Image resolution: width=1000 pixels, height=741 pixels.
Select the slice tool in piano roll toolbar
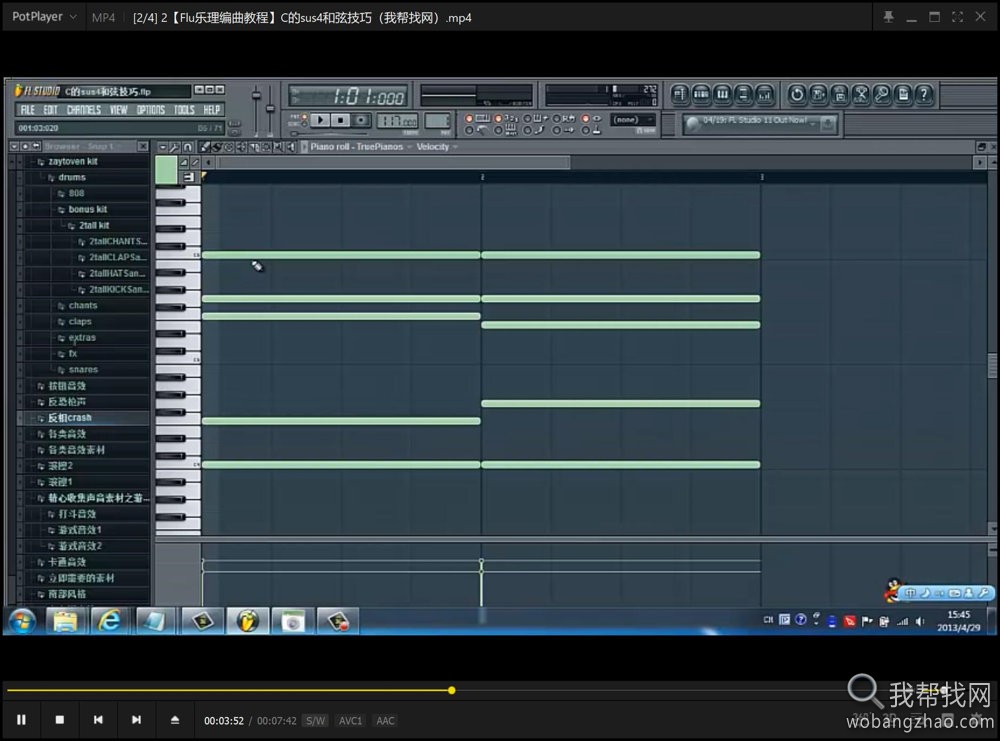254,147
